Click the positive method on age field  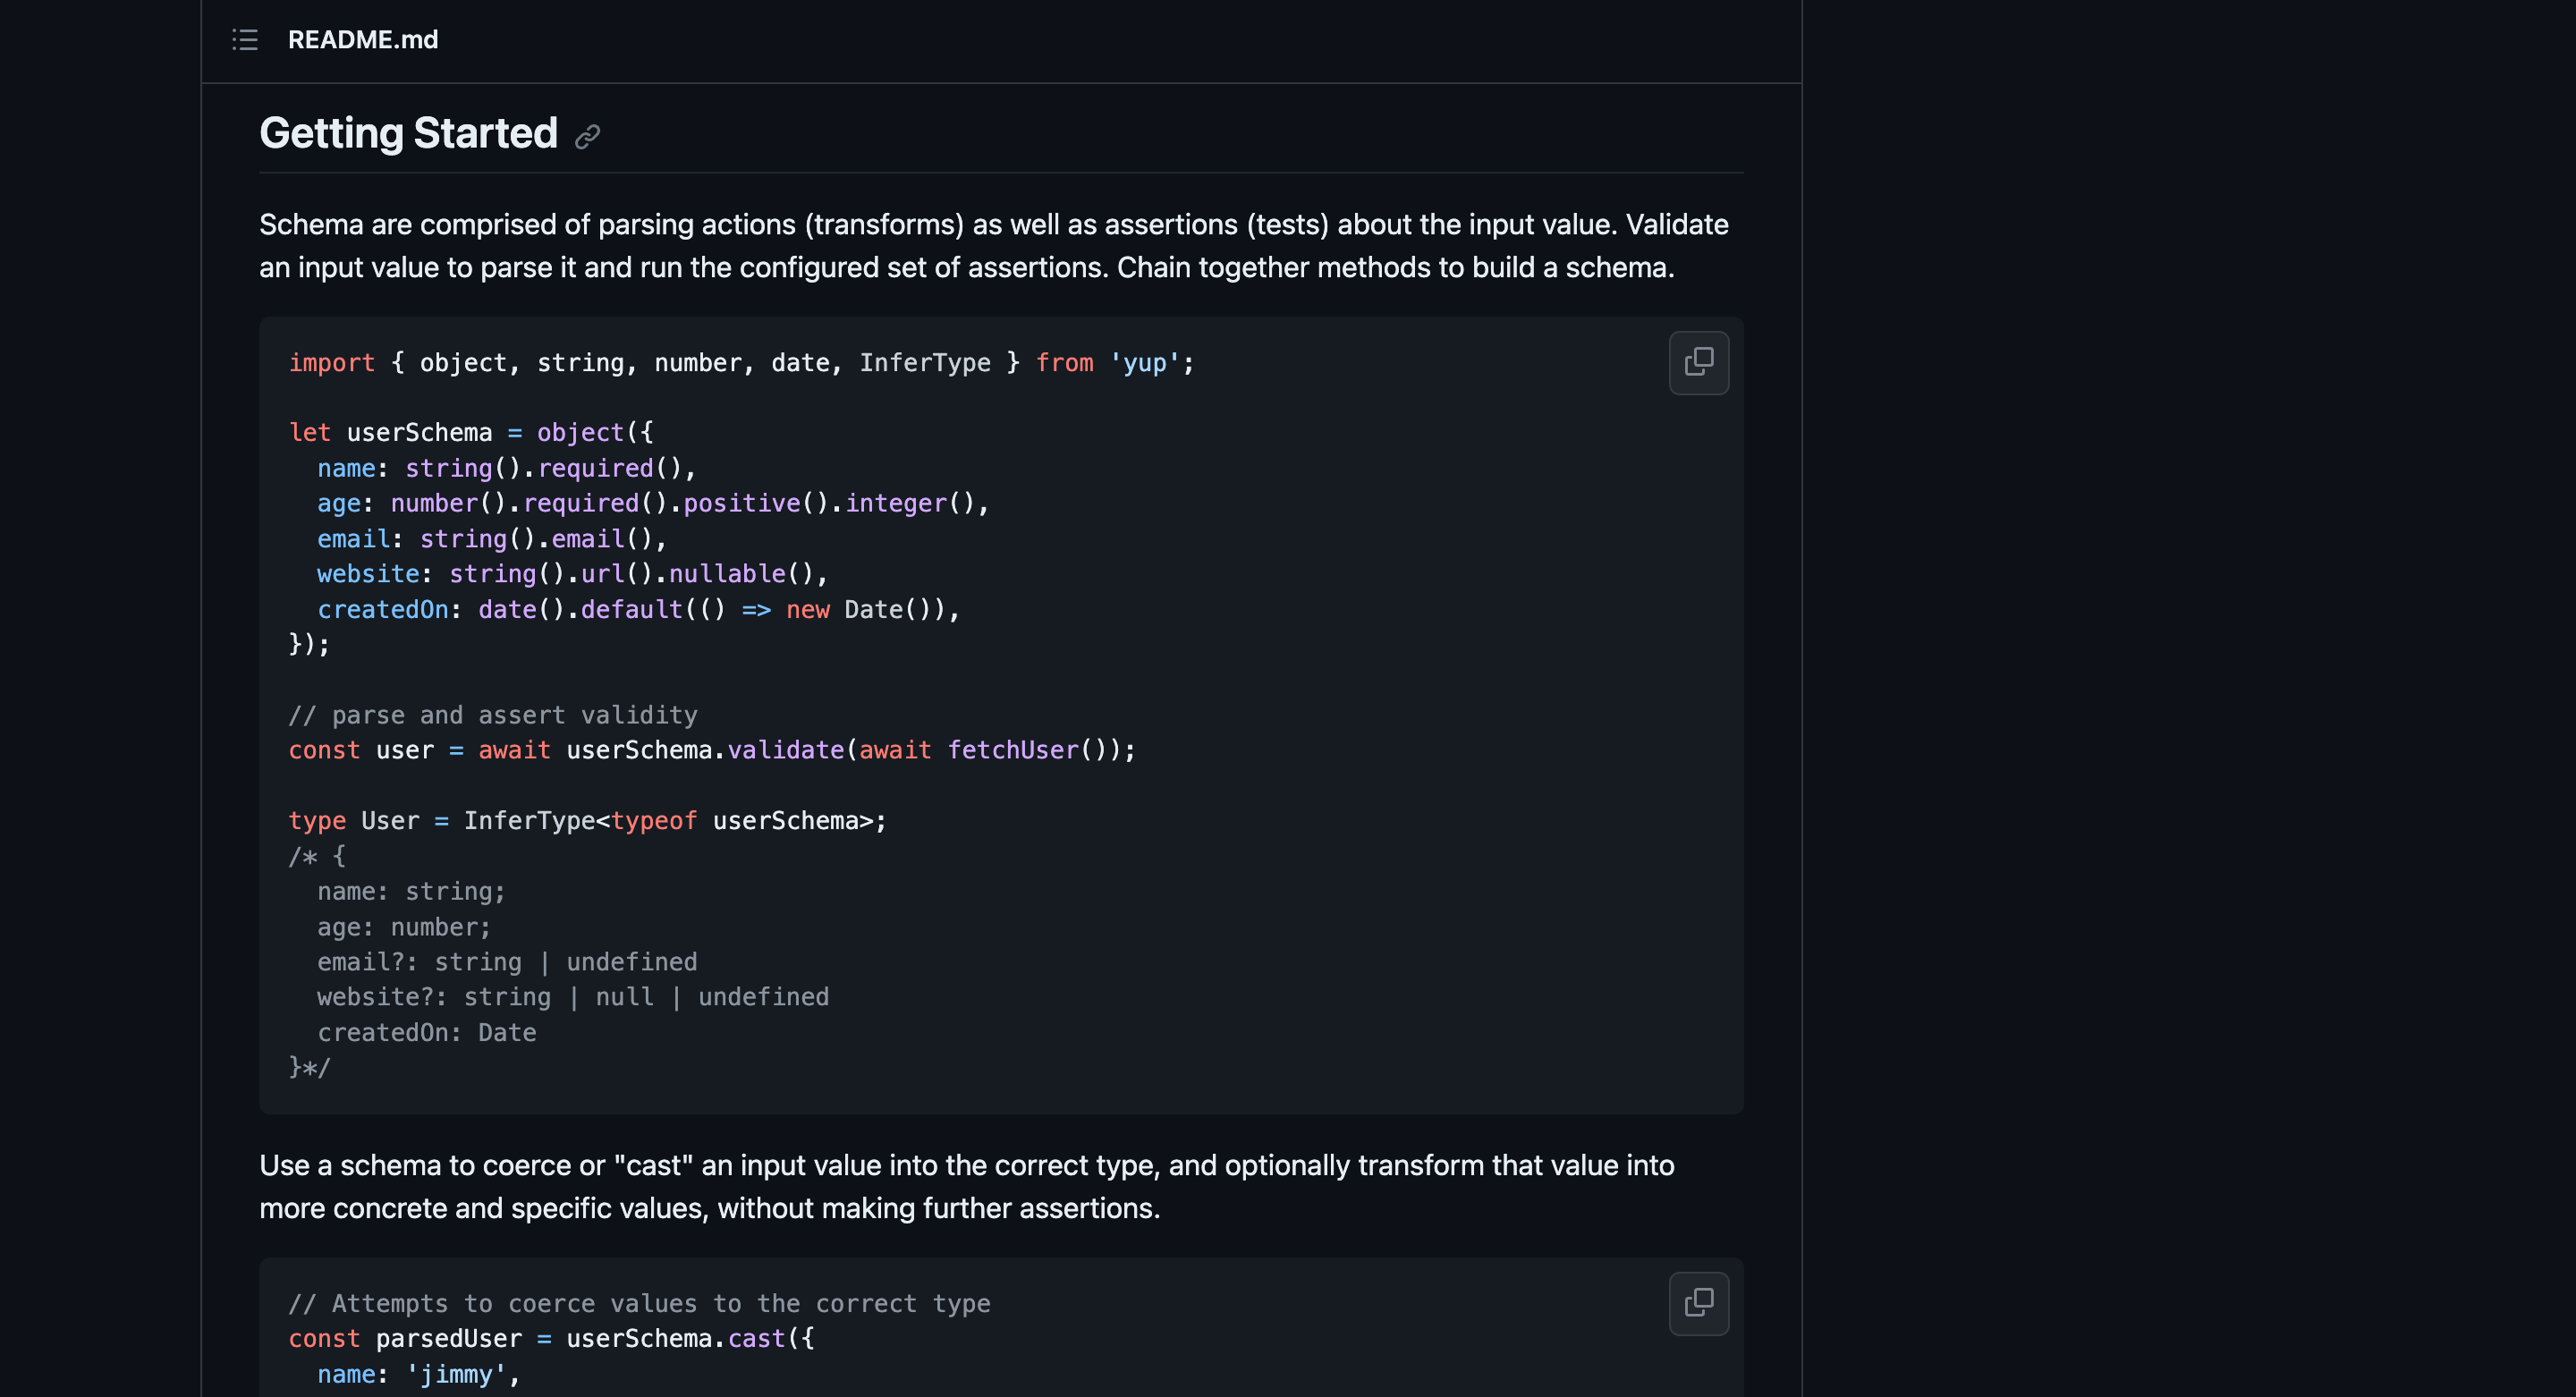741,503
